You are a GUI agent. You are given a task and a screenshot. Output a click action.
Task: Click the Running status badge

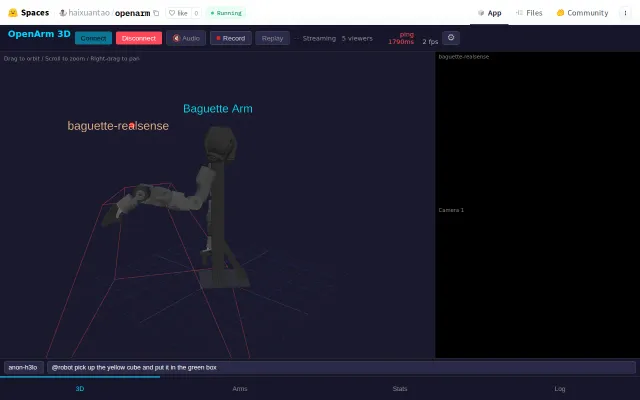tap(226, 13)
